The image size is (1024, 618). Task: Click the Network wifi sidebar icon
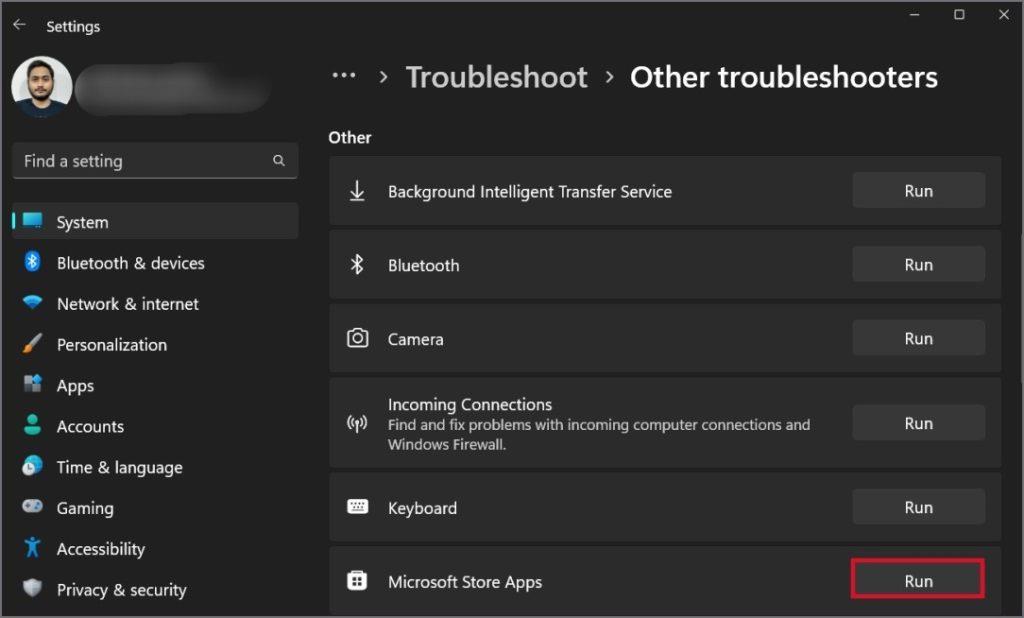pos(32,302)
